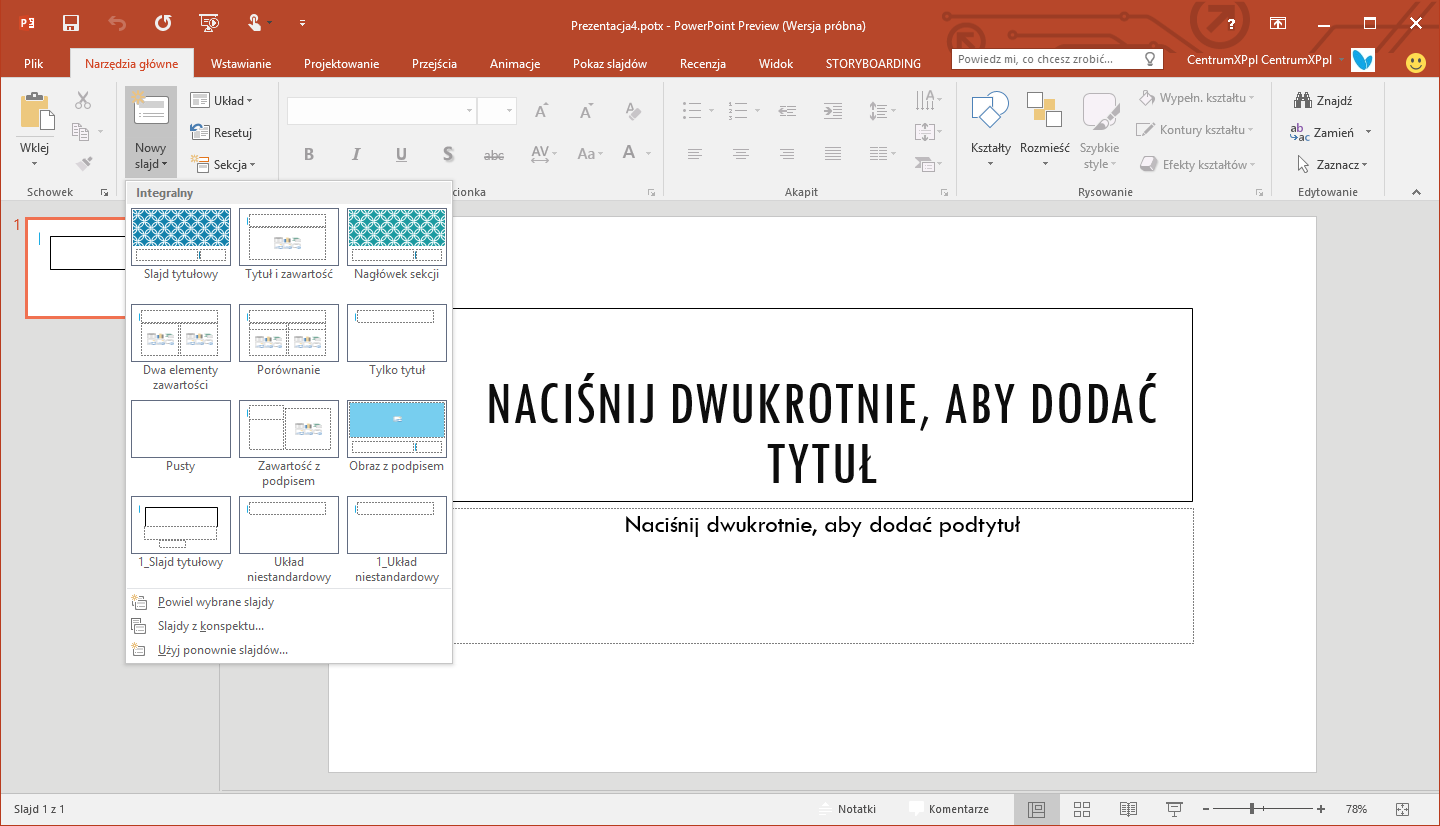Open the font name combo box
The image size is (1440, 826).
[x=382, y=111]
